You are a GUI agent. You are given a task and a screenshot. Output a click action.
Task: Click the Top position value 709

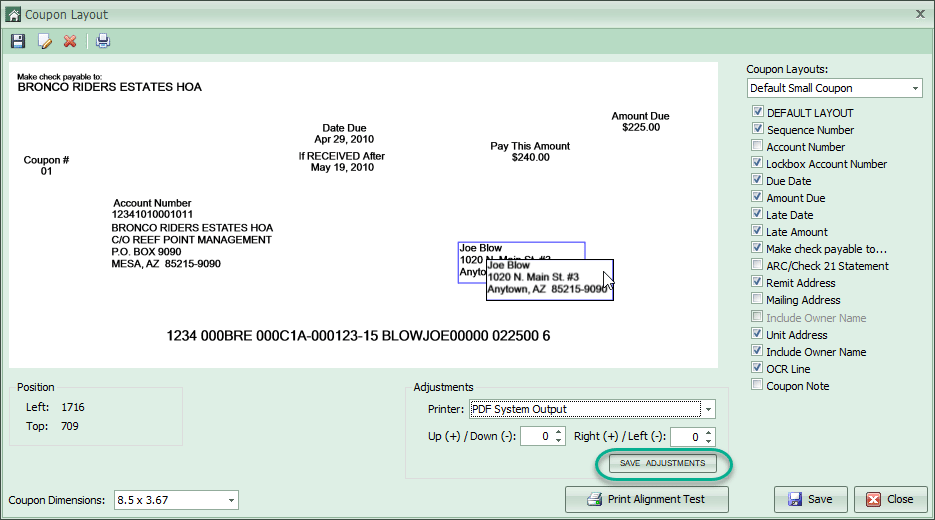click(x=69, y=426)
